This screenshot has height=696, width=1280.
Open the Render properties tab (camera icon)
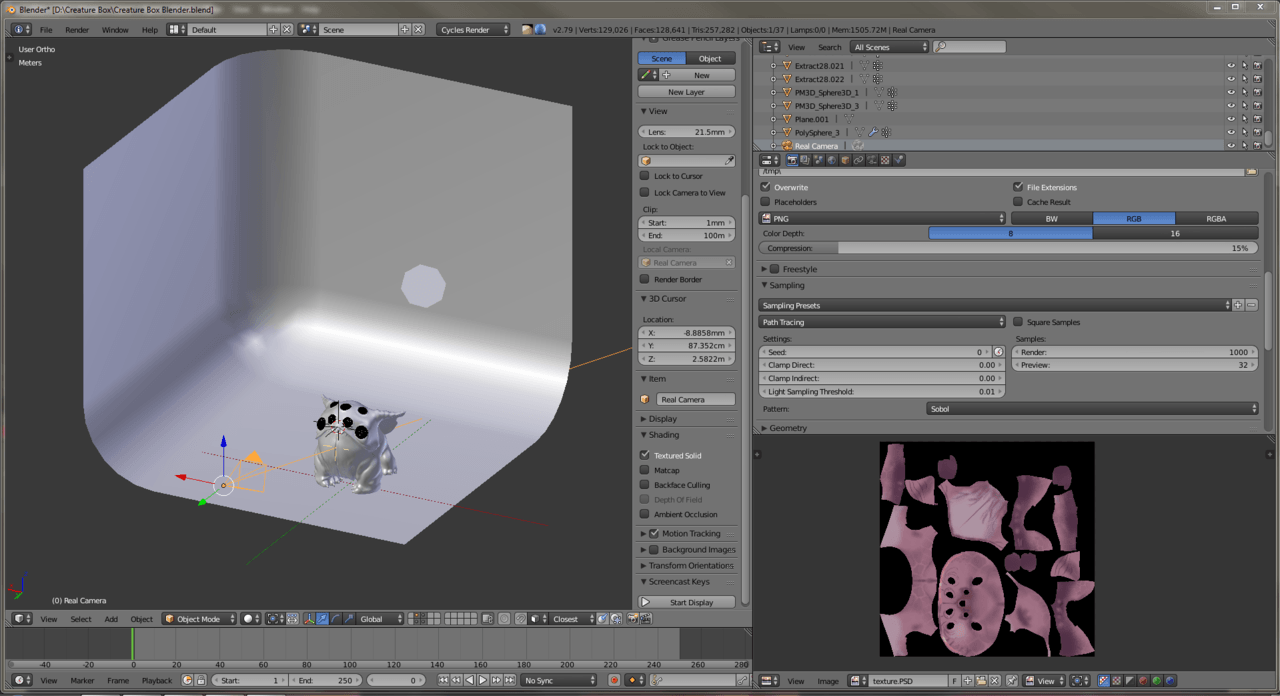[792, 160]
